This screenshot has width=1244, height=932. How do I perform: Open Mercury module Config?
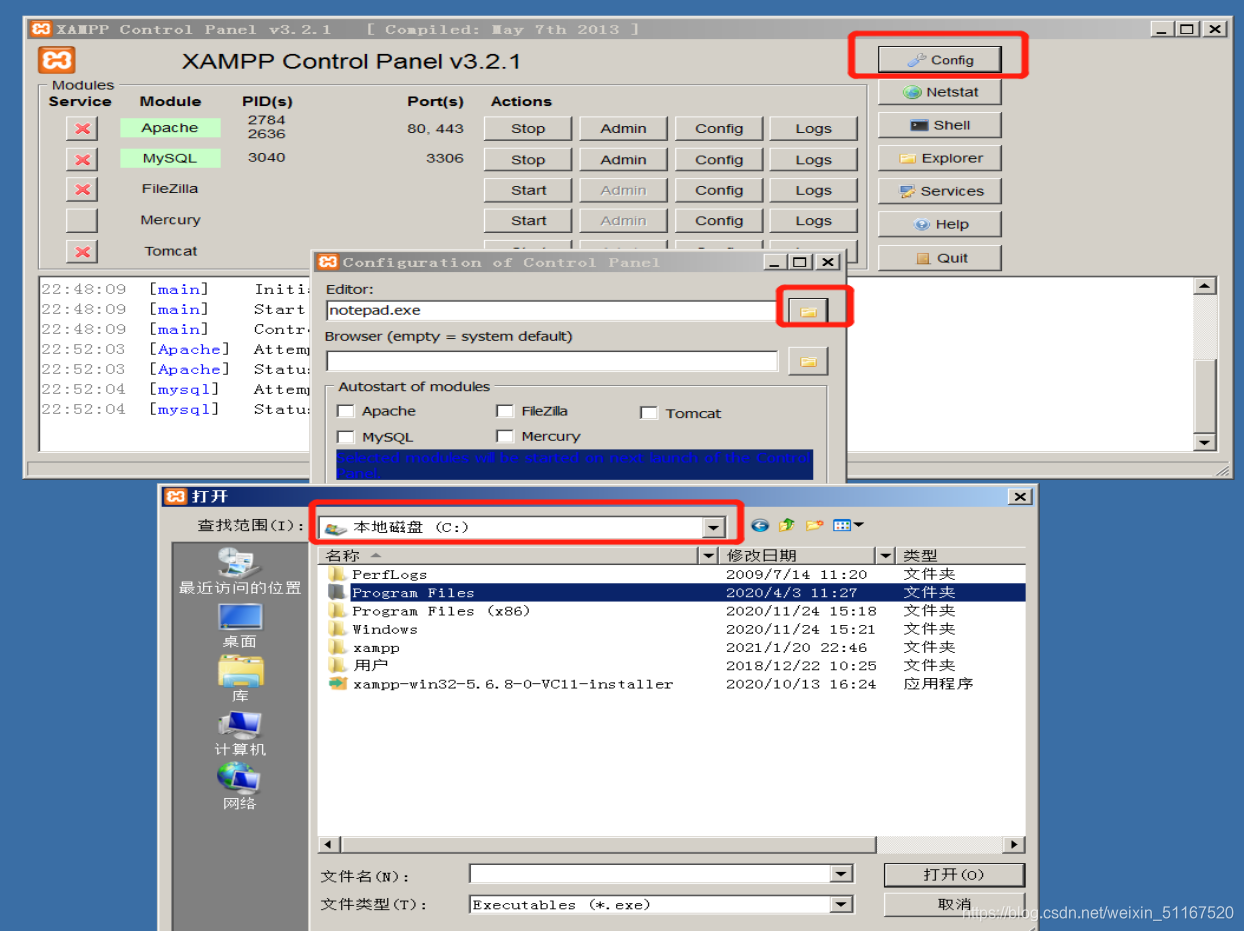pyautogui.click(x=719, y=221)
